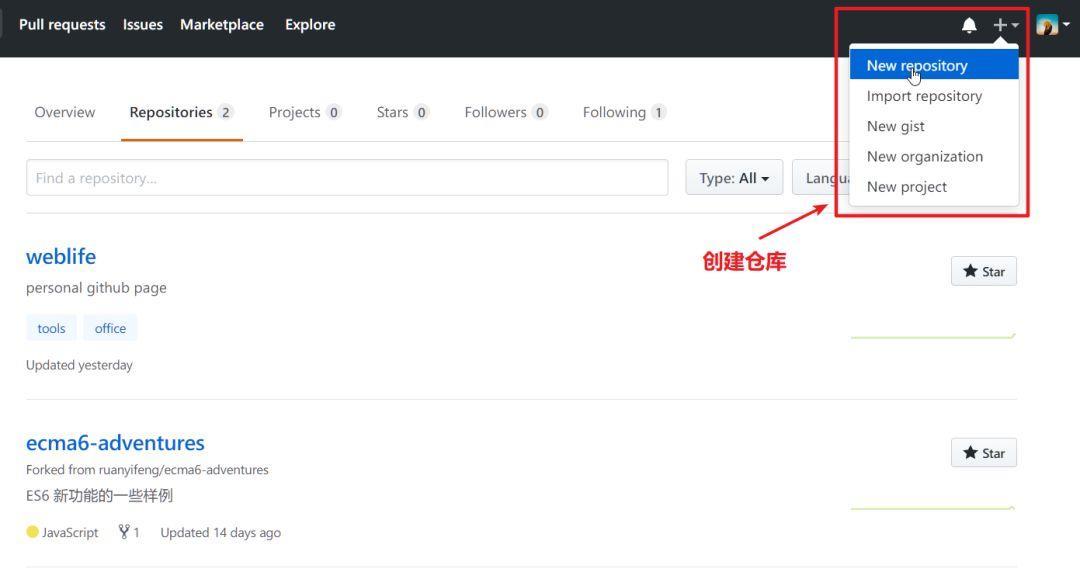Click the ecma6-adventures activity graph
Screen dimensions: 1080x586
933,508
